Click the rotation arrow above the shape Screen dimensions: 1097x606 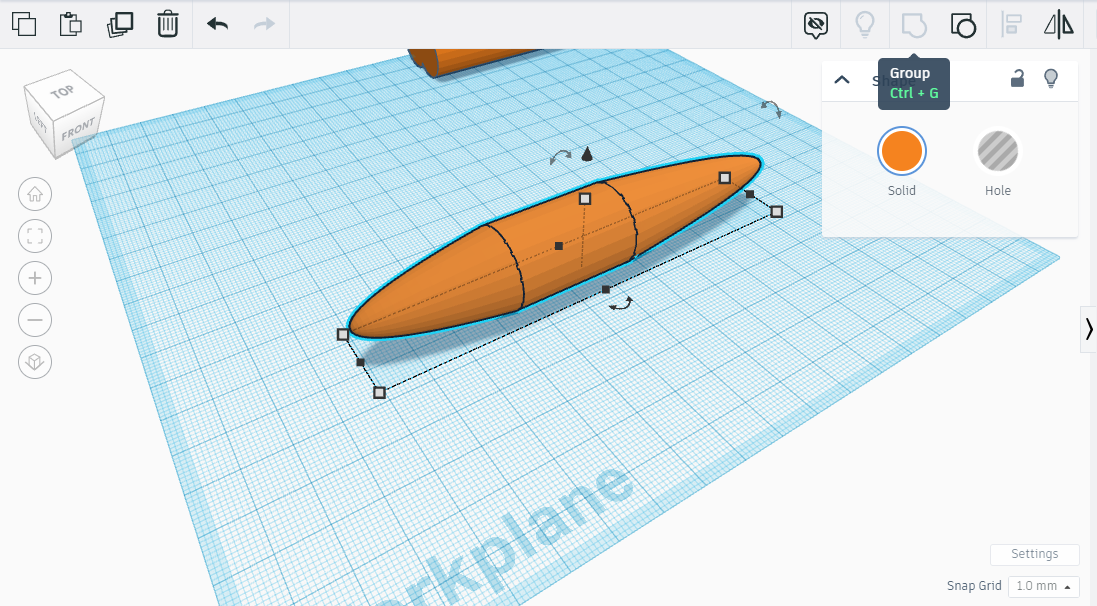560,157
